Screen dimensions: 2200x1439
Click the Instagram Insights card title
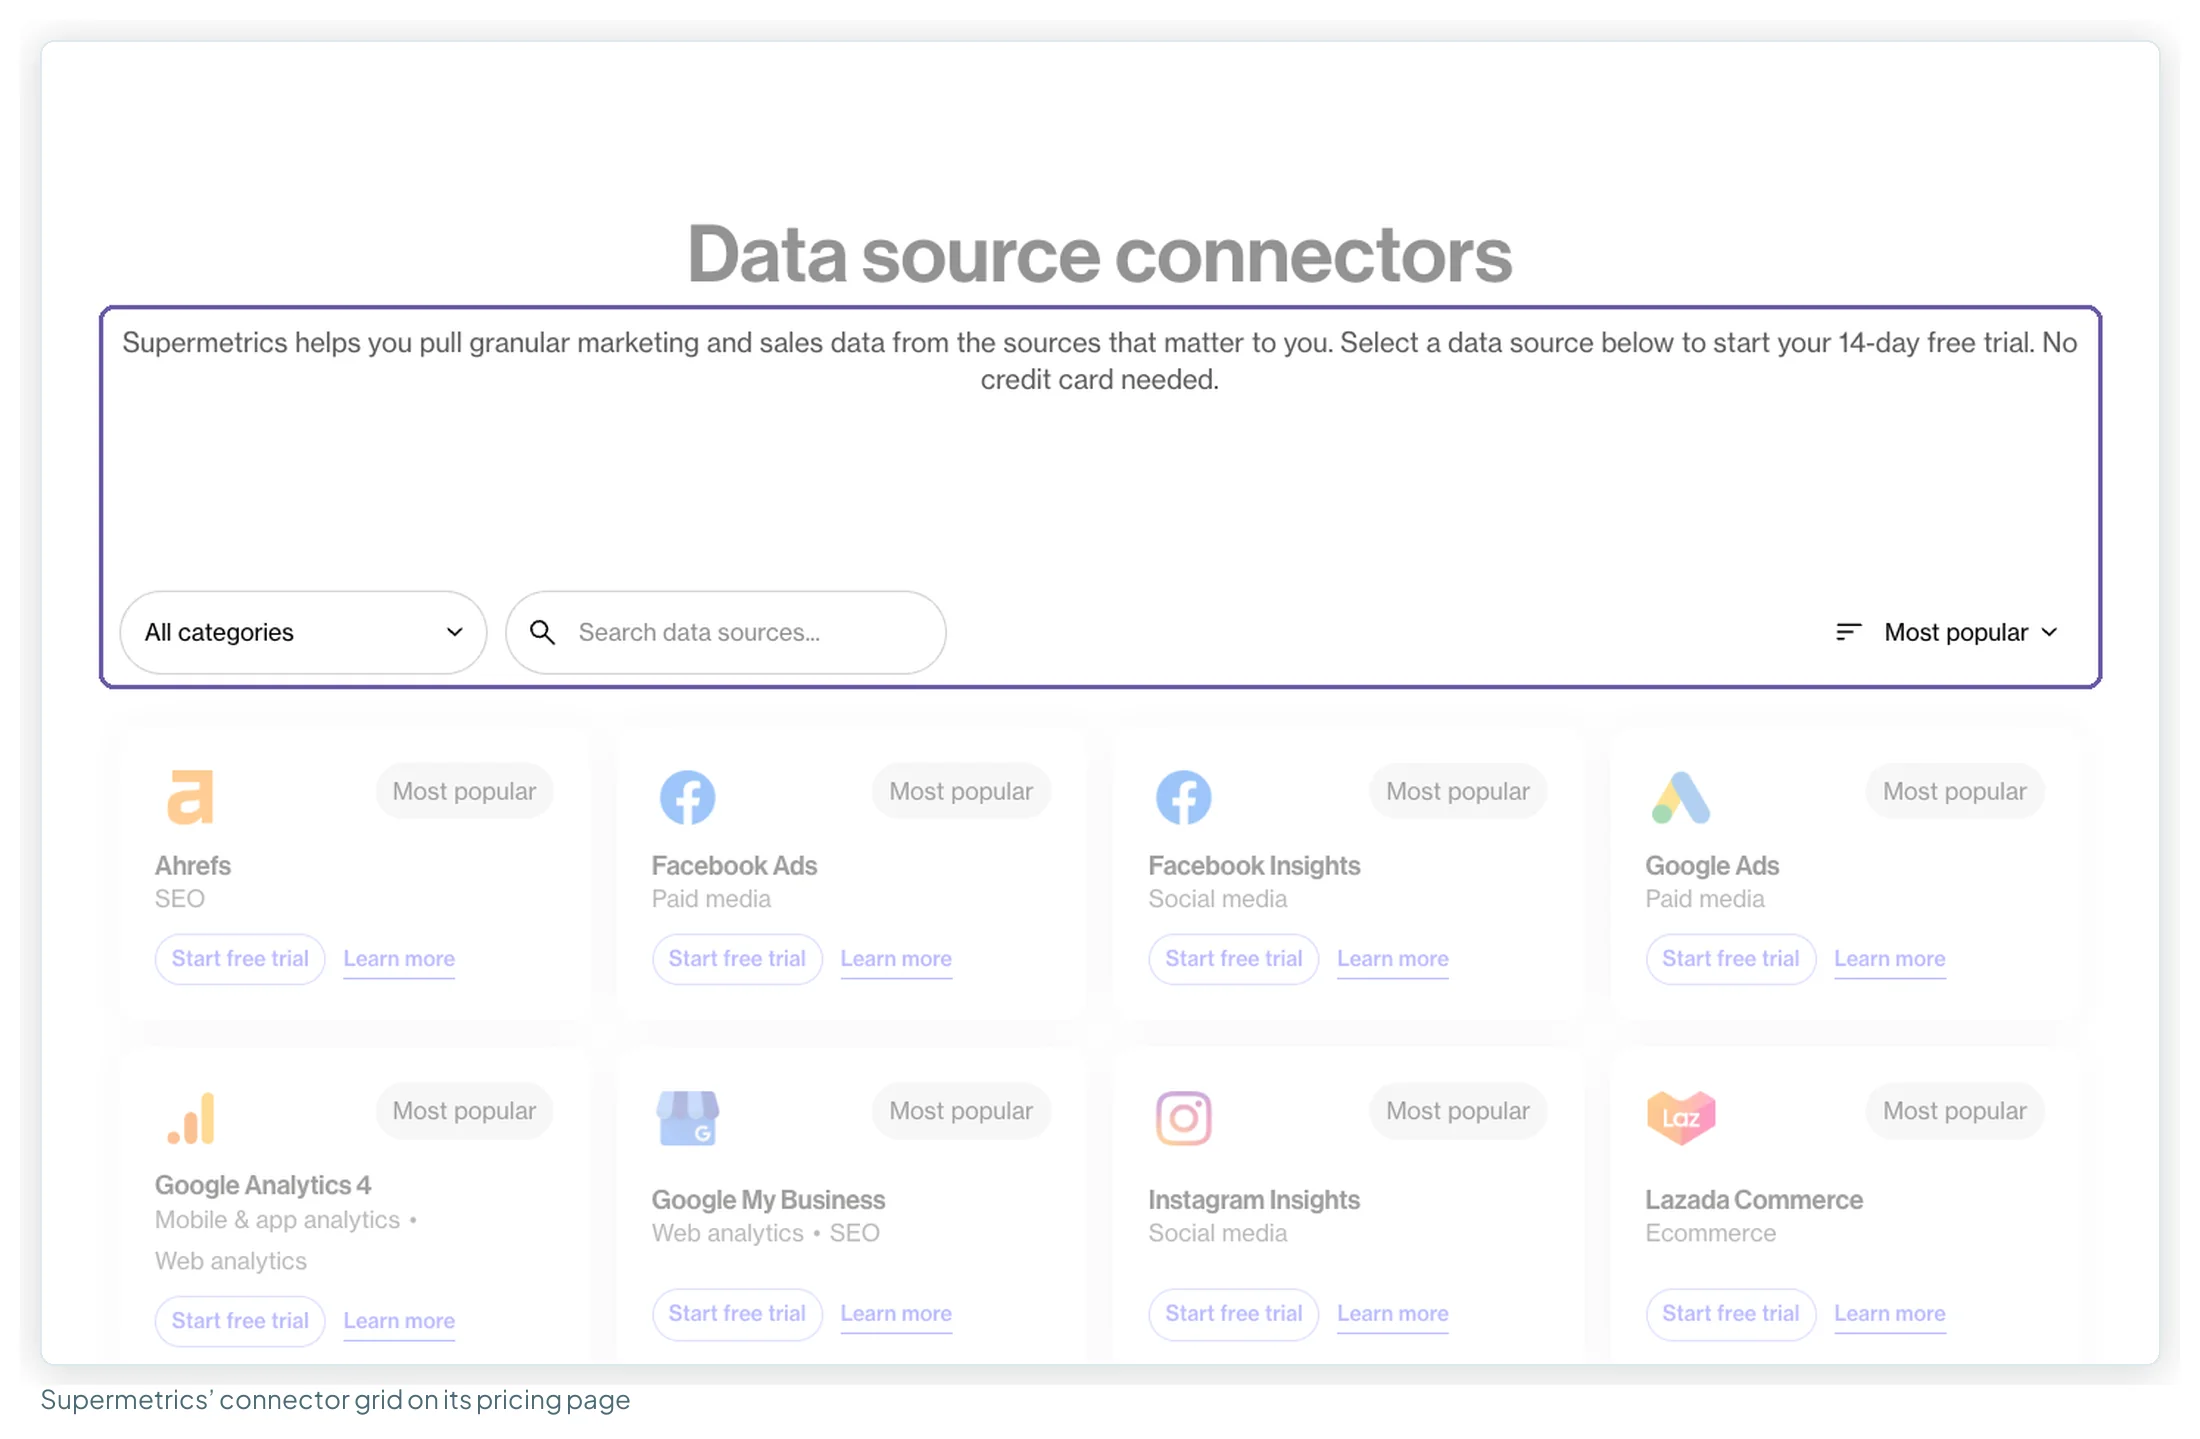click(1253, 1200)
